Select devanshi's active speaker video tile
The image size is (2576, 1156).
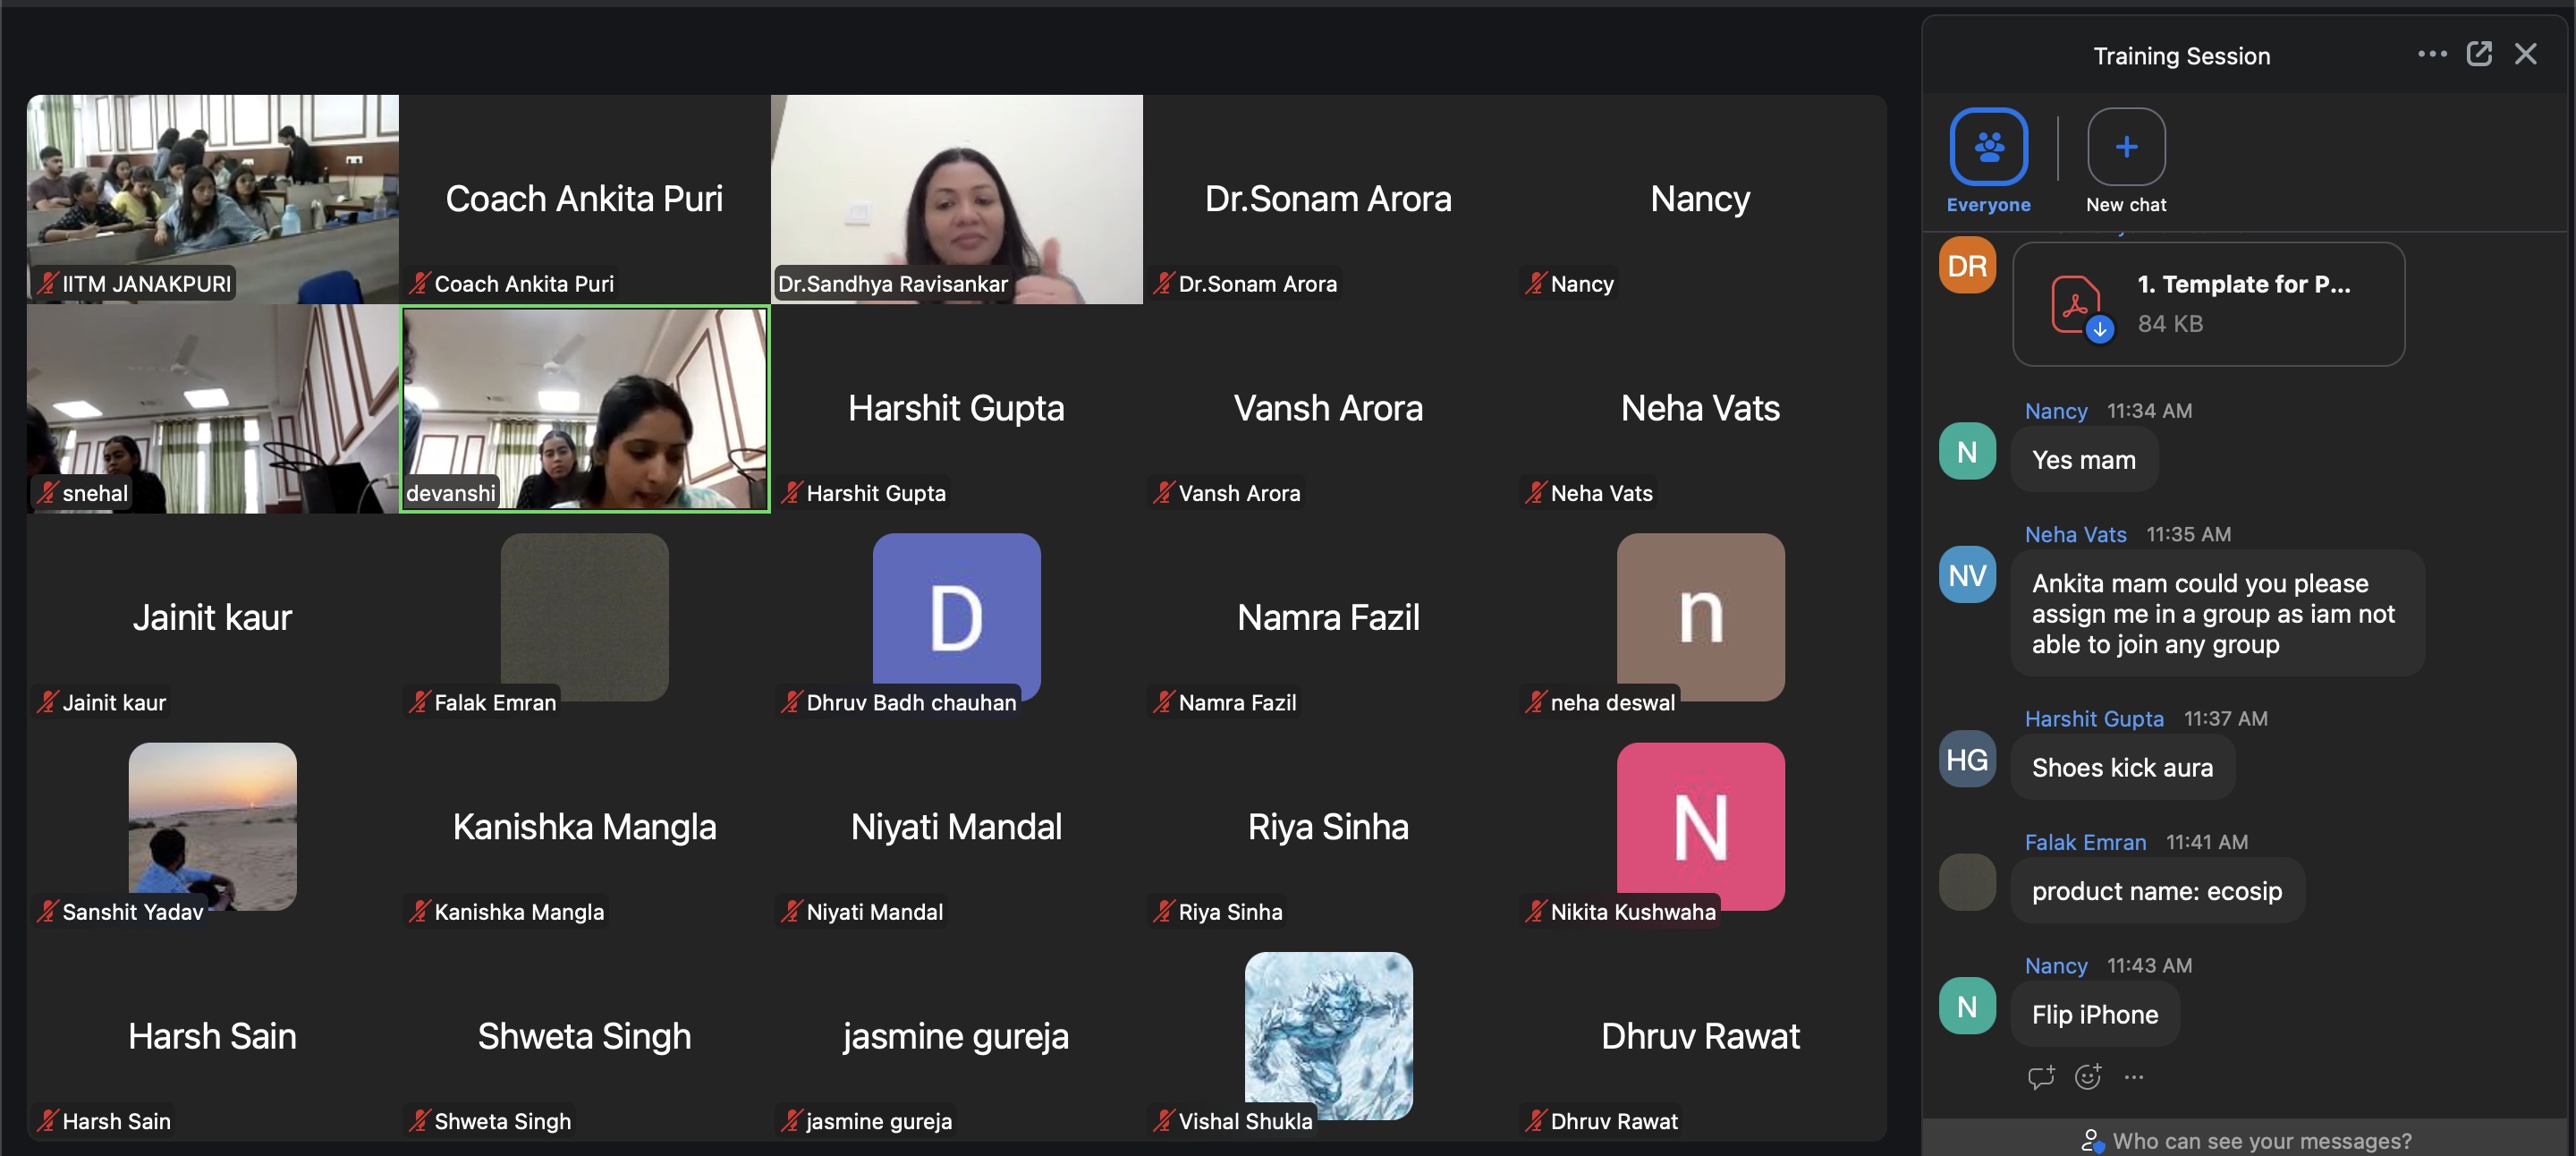tap(585, 408)
